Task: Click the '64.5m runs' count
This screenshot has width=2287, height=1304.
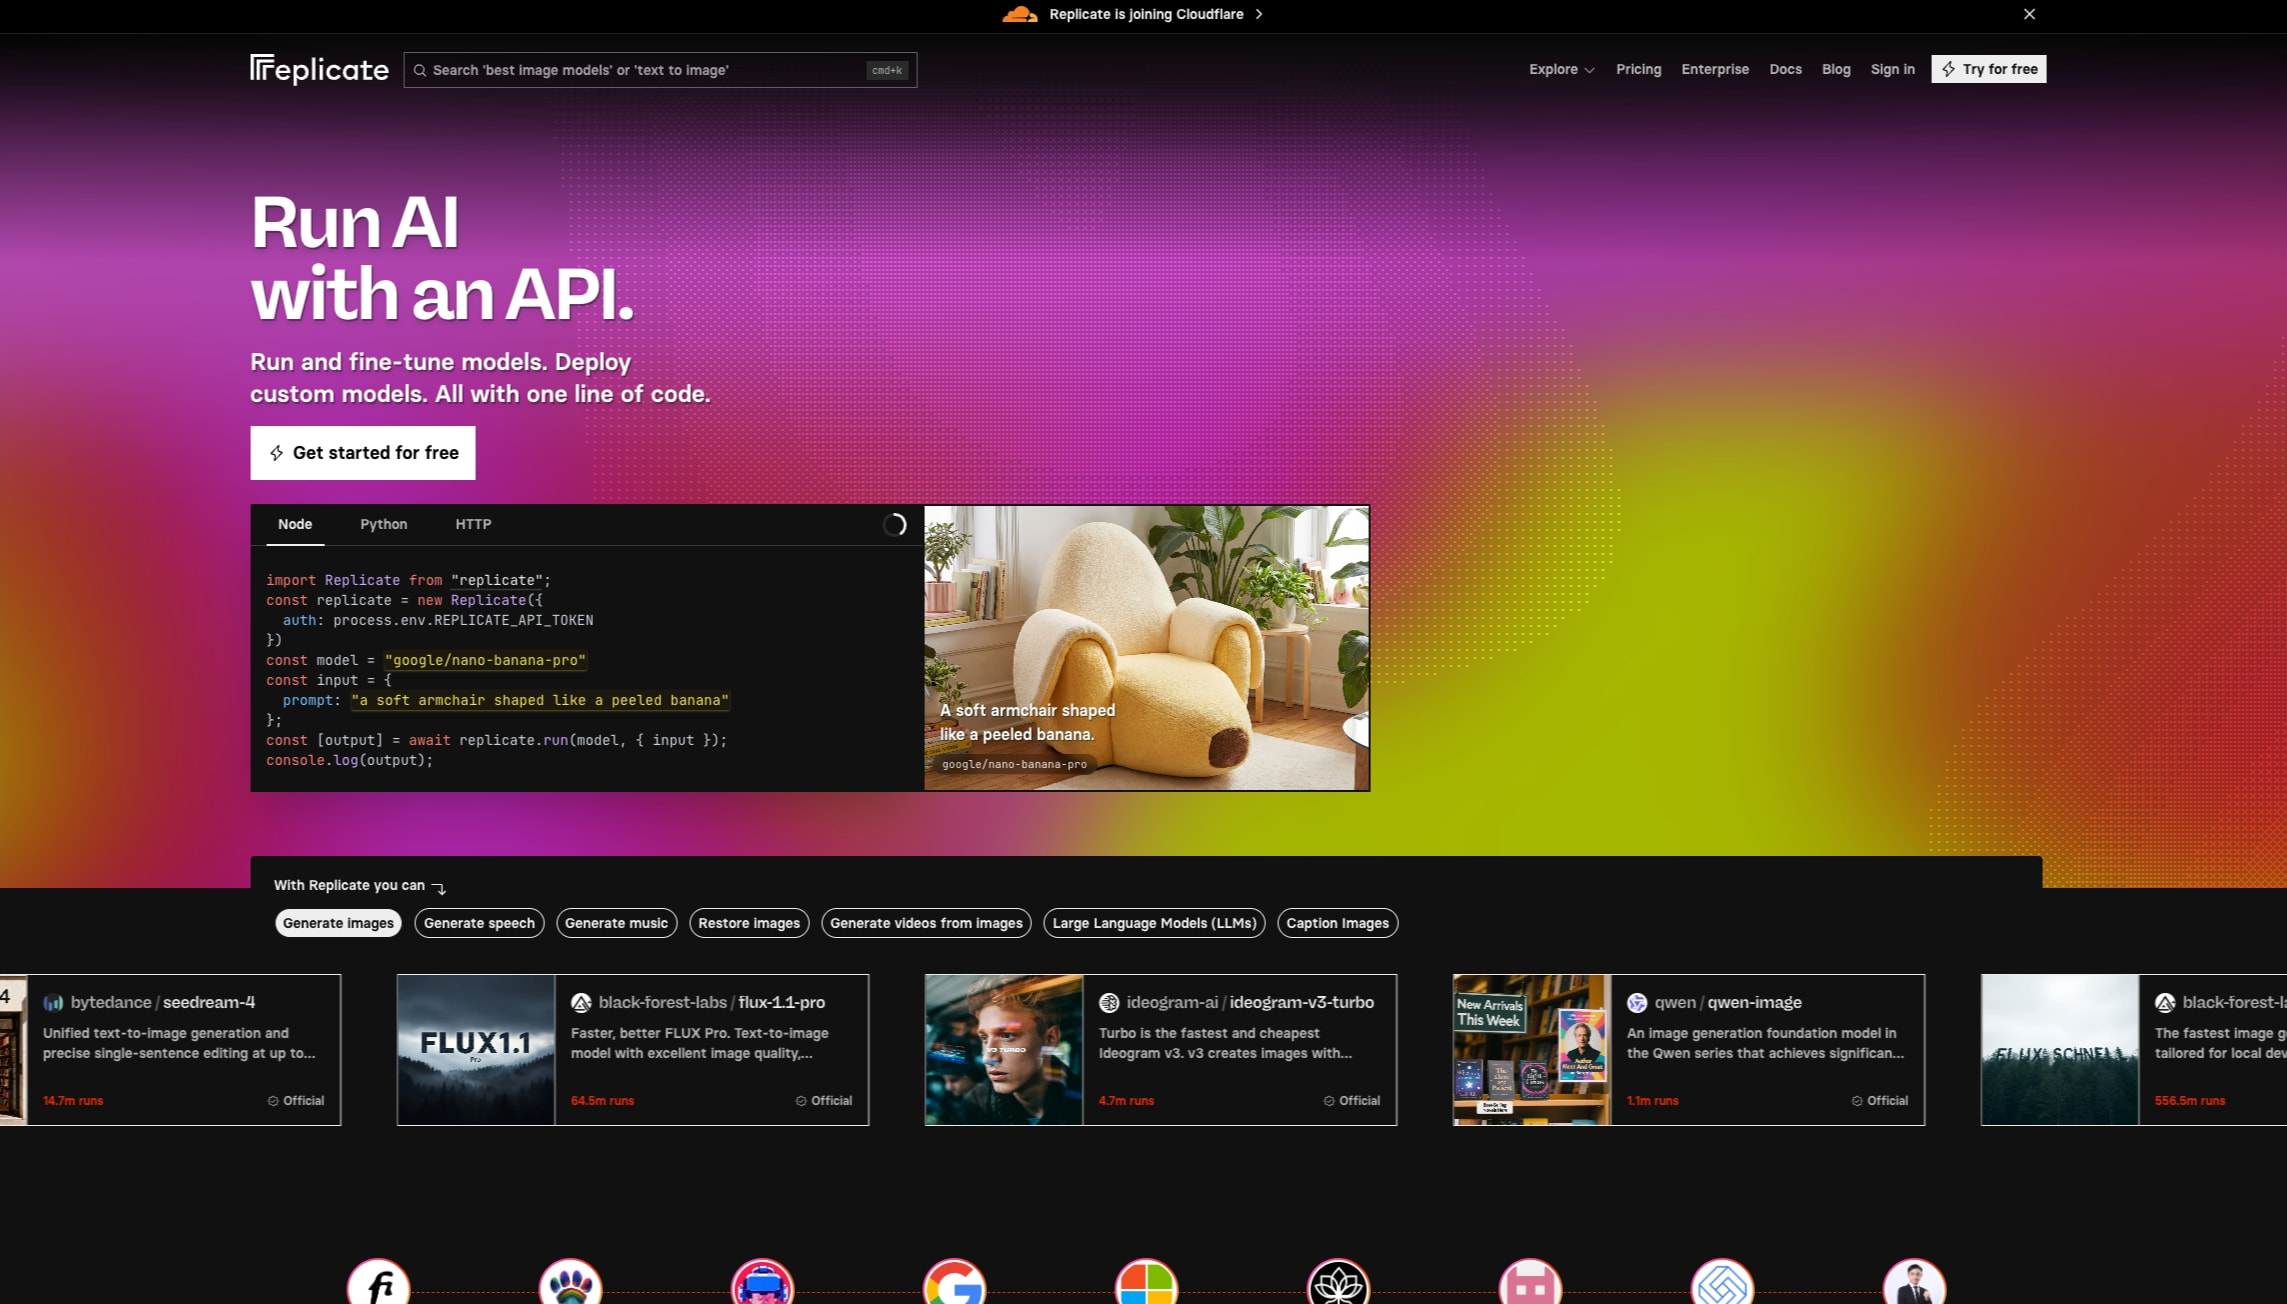Action: coord(602,1100)
